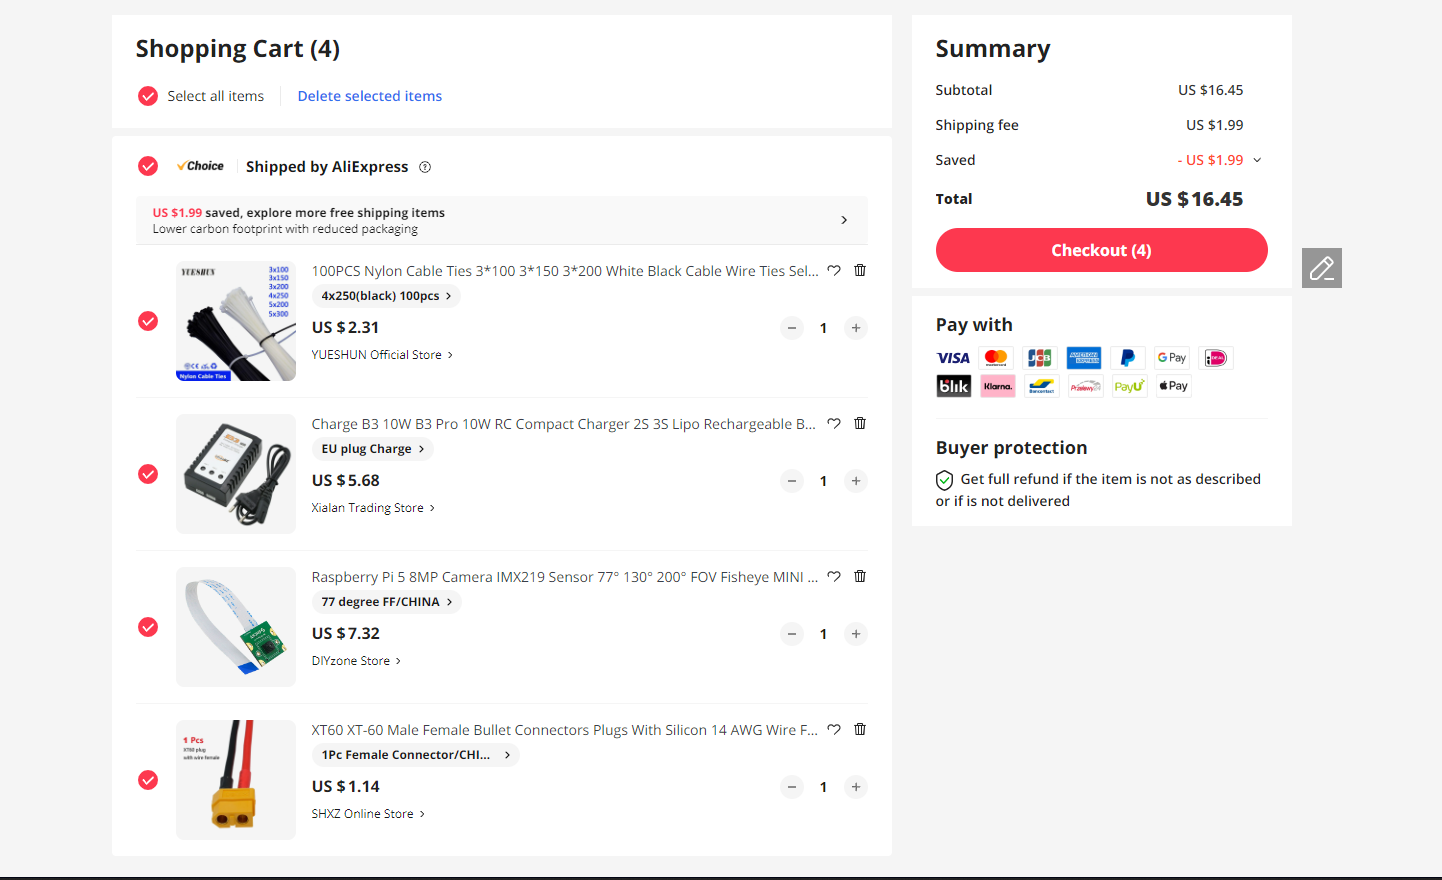Open the 4x250(black) 100pcs variant selector
This screenshot has width=1442, height=880.
(x=386, y=296)
